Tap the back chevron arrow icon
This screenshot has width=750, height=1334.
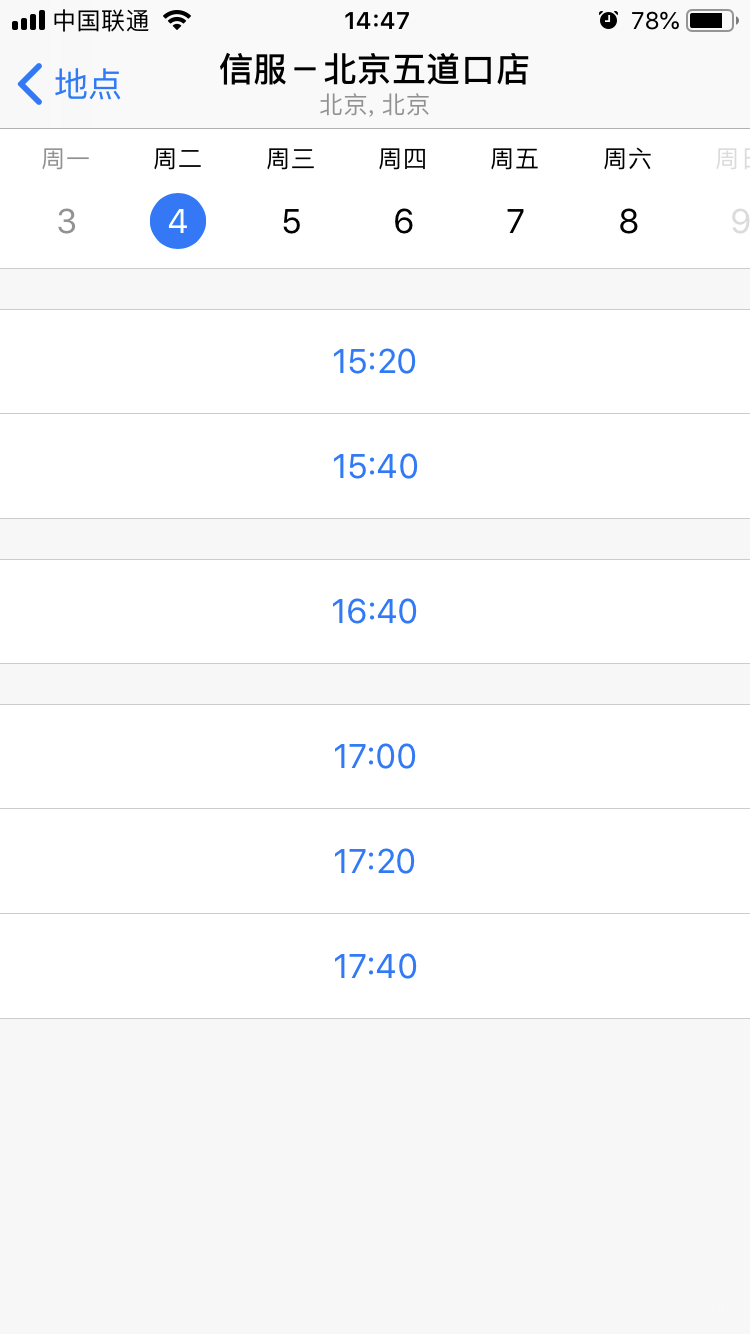coord(30,84)
